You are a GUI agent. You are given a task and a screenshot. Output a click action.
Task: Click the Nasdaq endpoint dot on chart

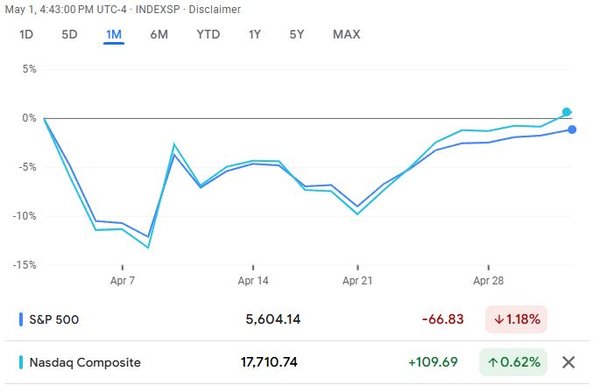coord(567,112)
